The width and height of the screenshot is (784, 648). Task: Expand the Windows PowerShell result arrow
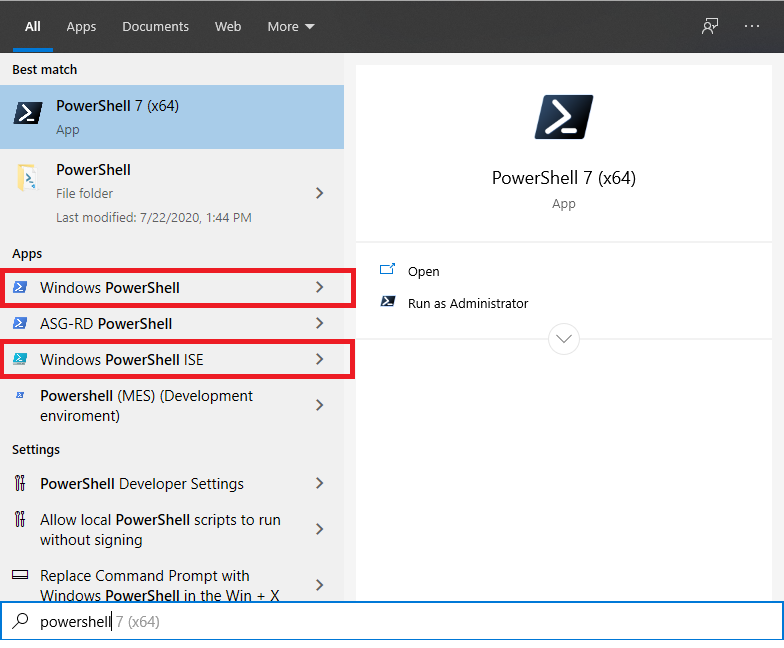pos(320,287)
